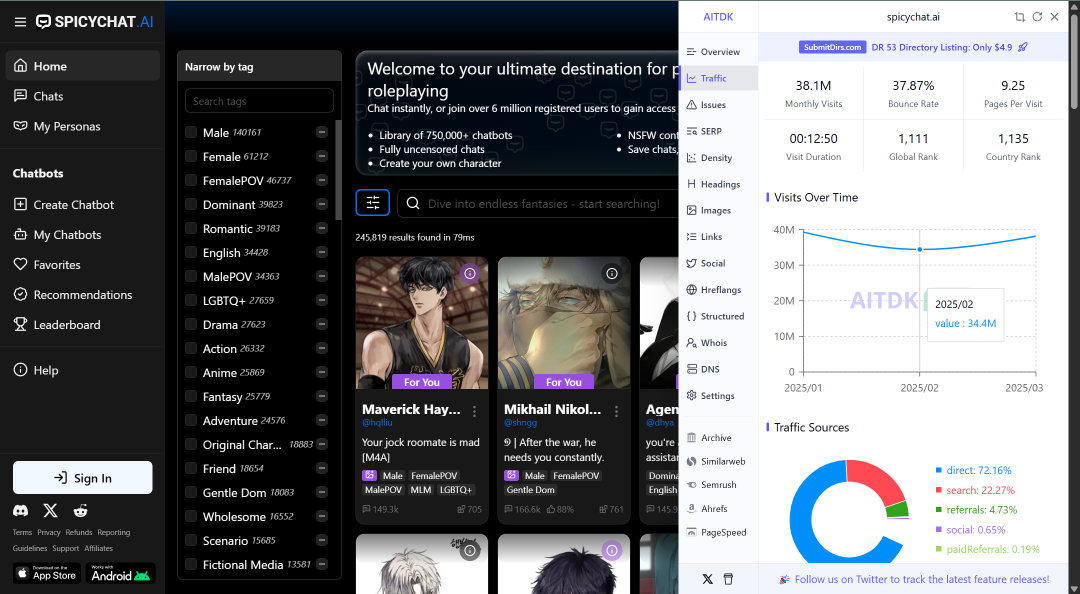Exclude the Romantic tag with its minus button
Viewport: 1080px width, 594px height.
322,228
